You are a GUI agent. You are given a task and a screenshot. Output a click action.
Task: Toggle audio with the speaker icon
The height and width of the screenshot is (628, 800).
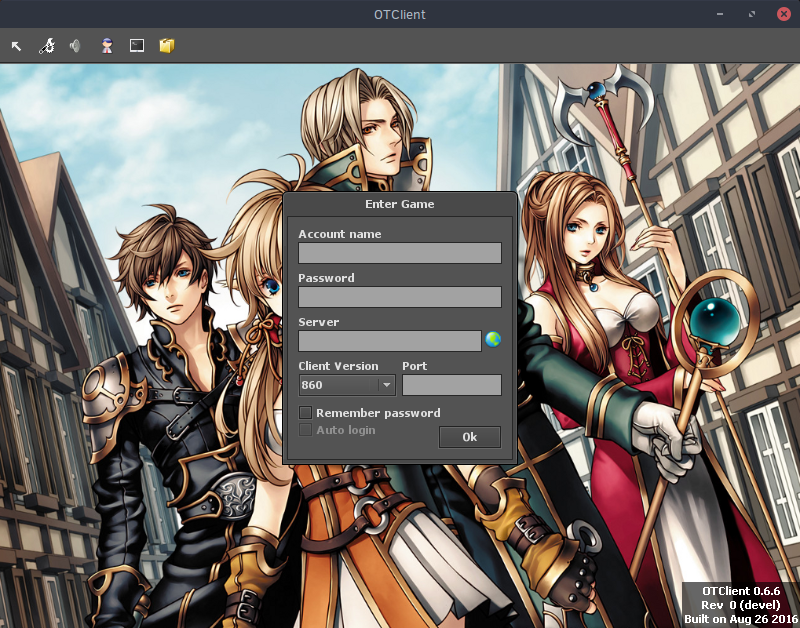[x=76, y=46]
